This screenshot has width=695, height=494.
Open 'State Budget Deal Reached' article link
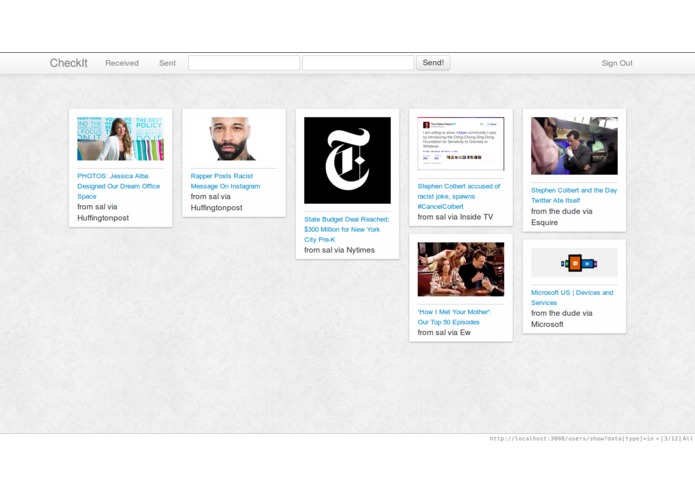[x=347, y=229]
